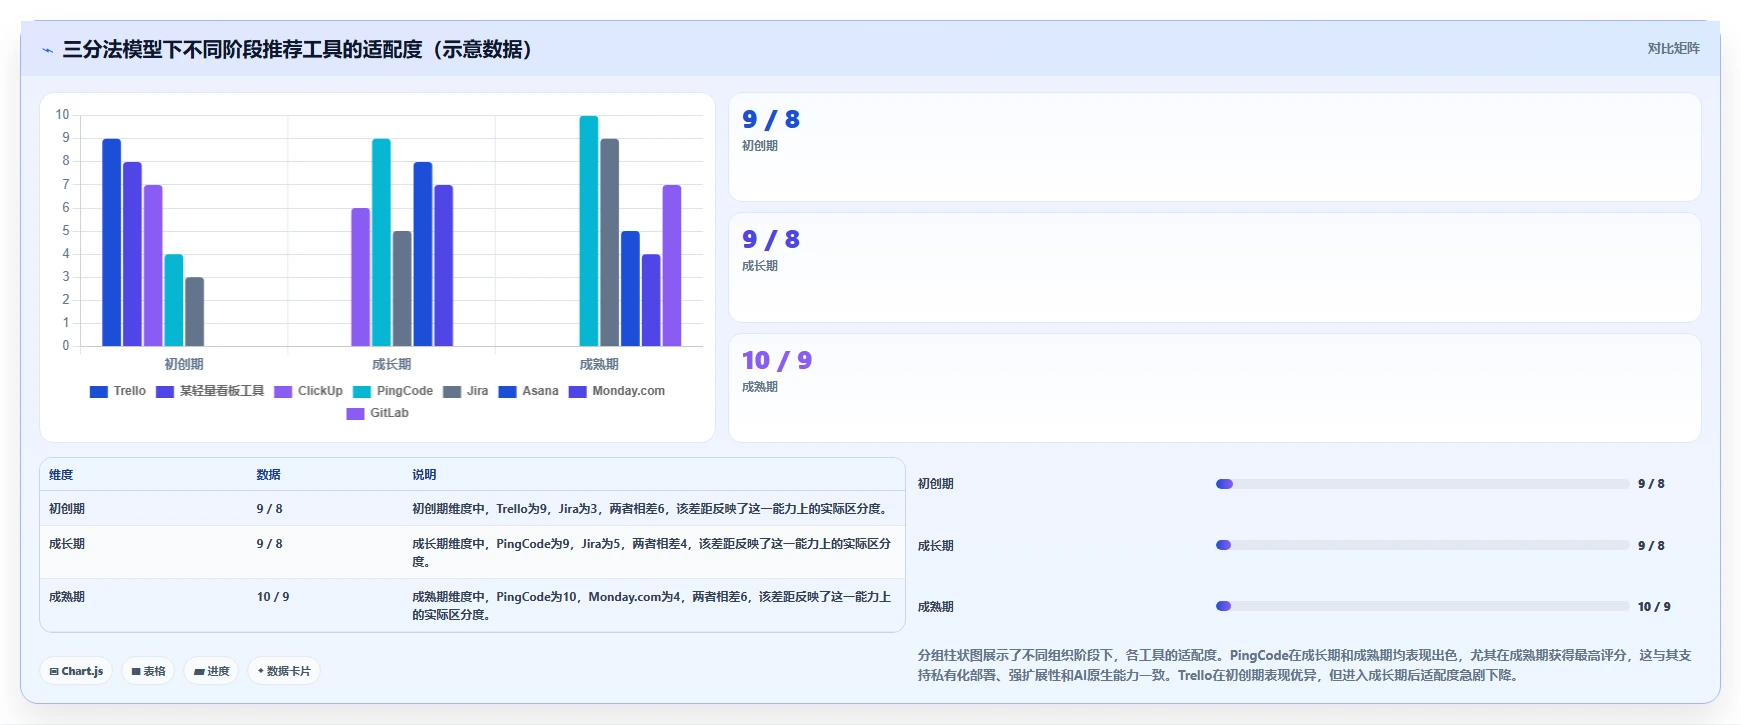
Task: Toggle the 某轻量看板工具 legend entry
Action: pos(210,391)
